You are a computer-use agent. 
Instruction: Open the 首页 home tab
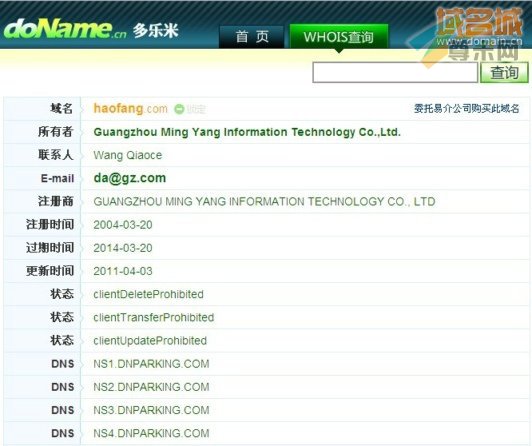pyautogui.click(x=252, y=36)
